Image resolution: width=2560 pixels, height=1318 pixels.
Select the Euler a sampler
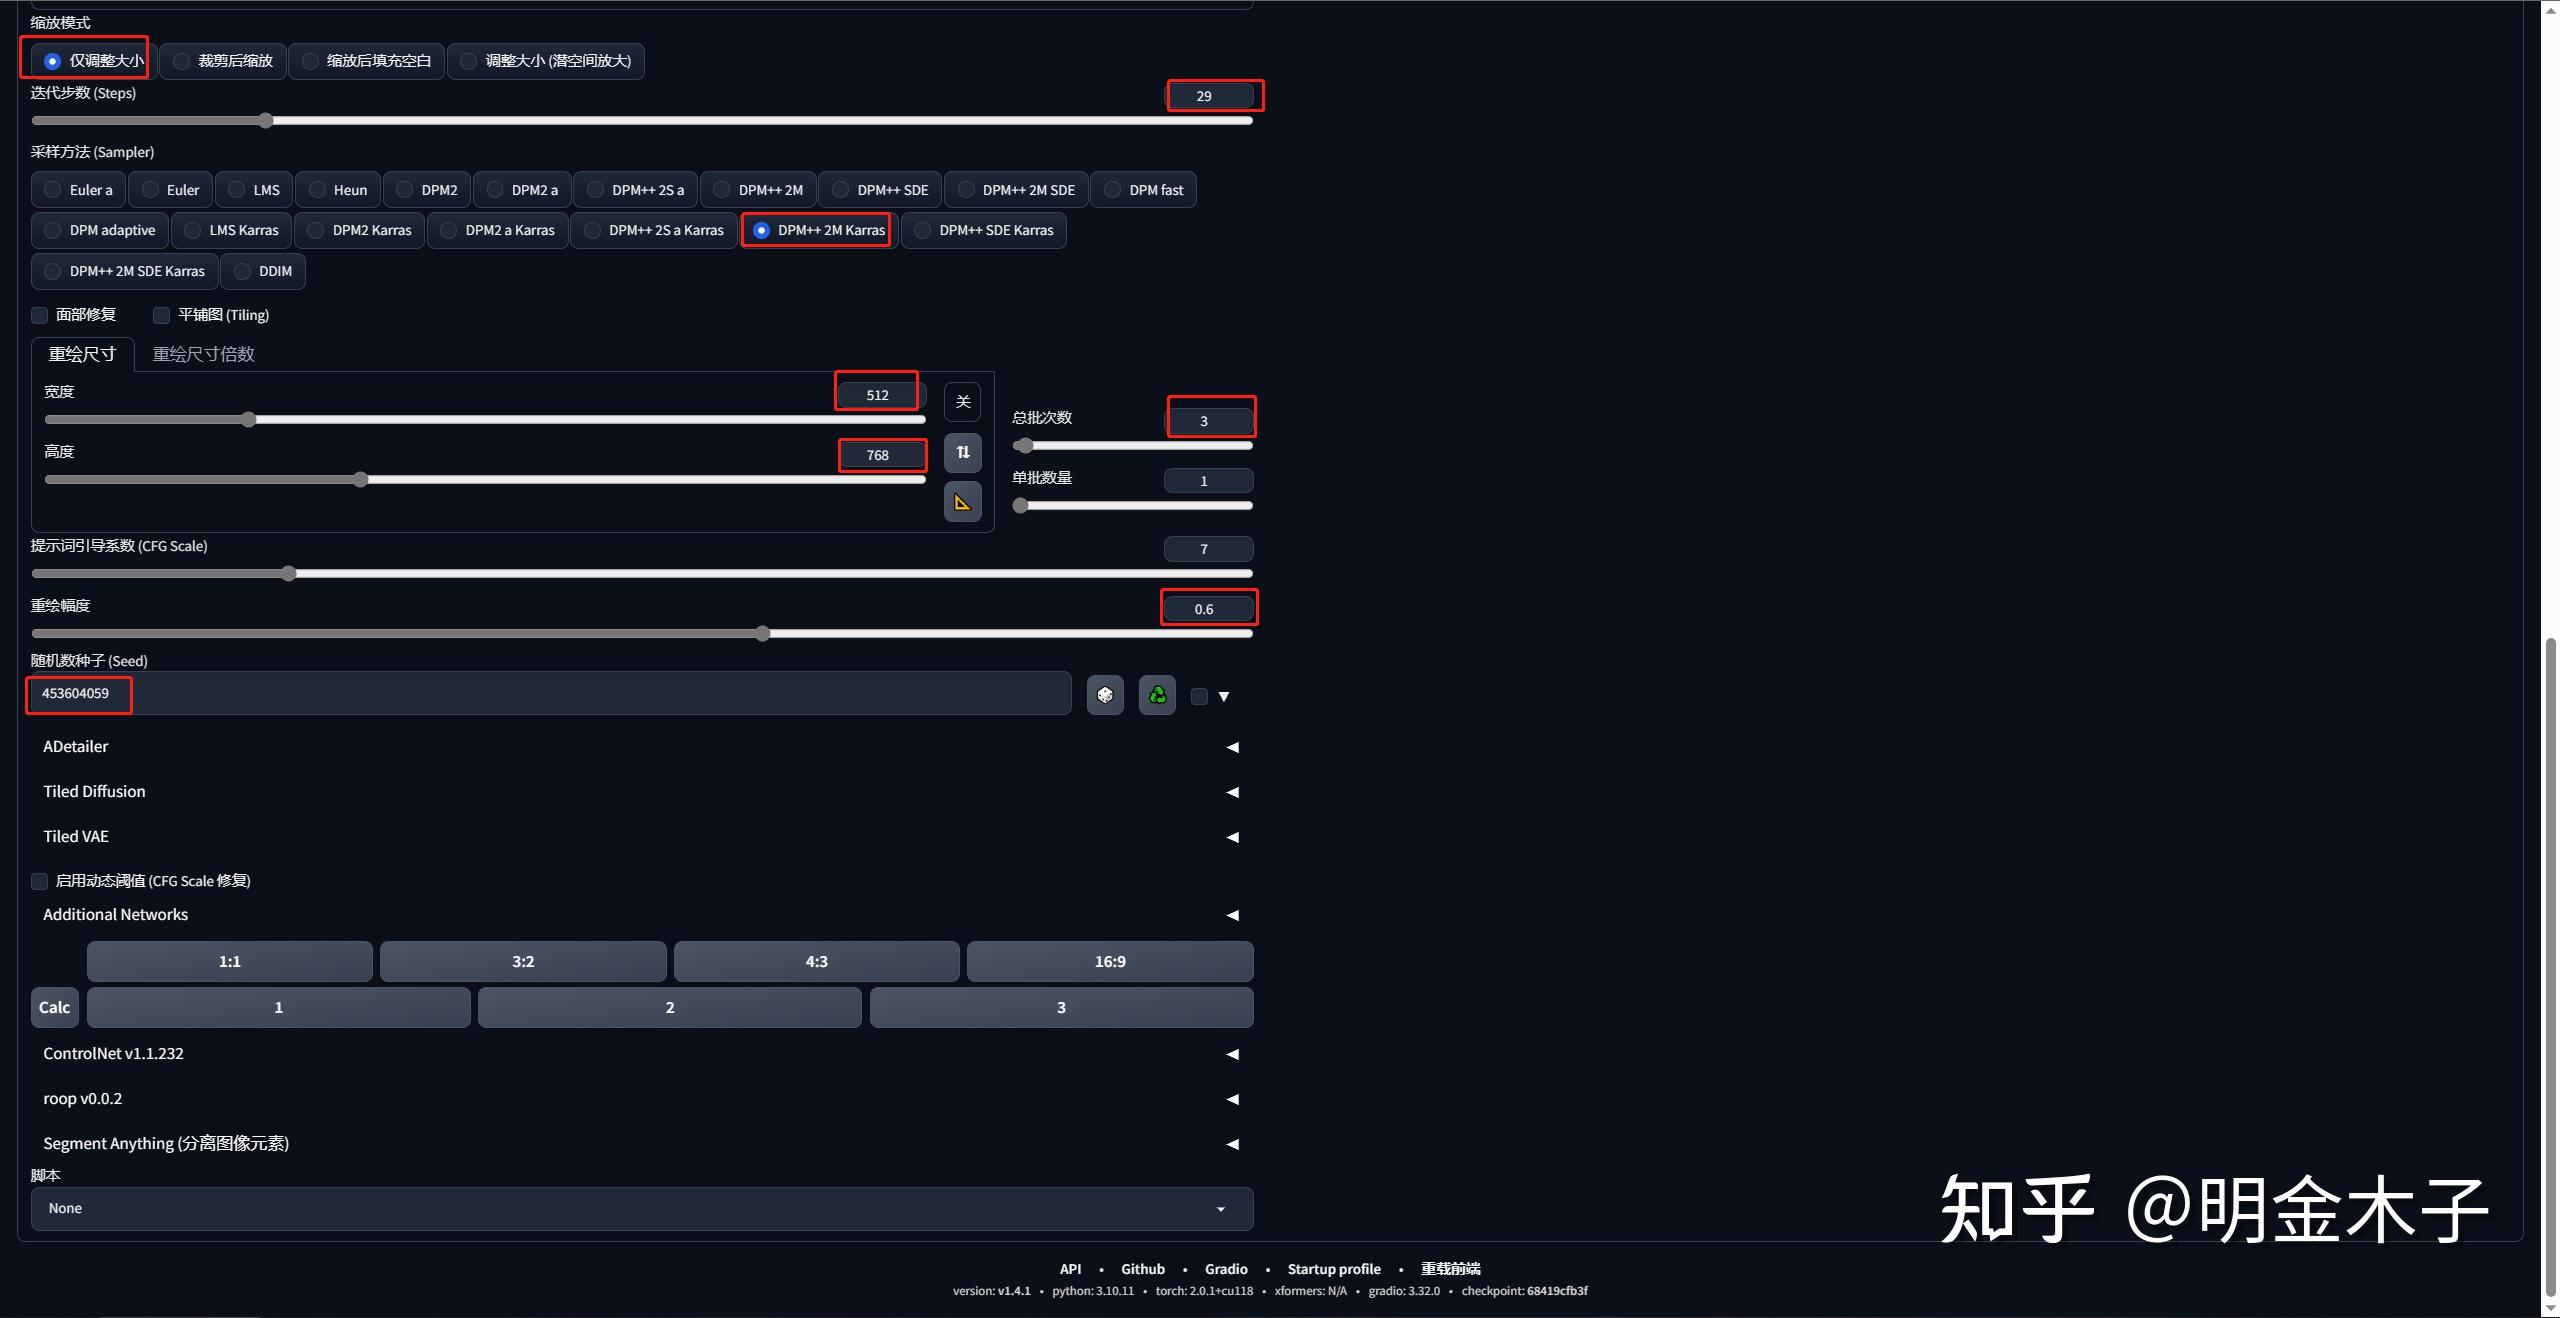tap(78, 190)
